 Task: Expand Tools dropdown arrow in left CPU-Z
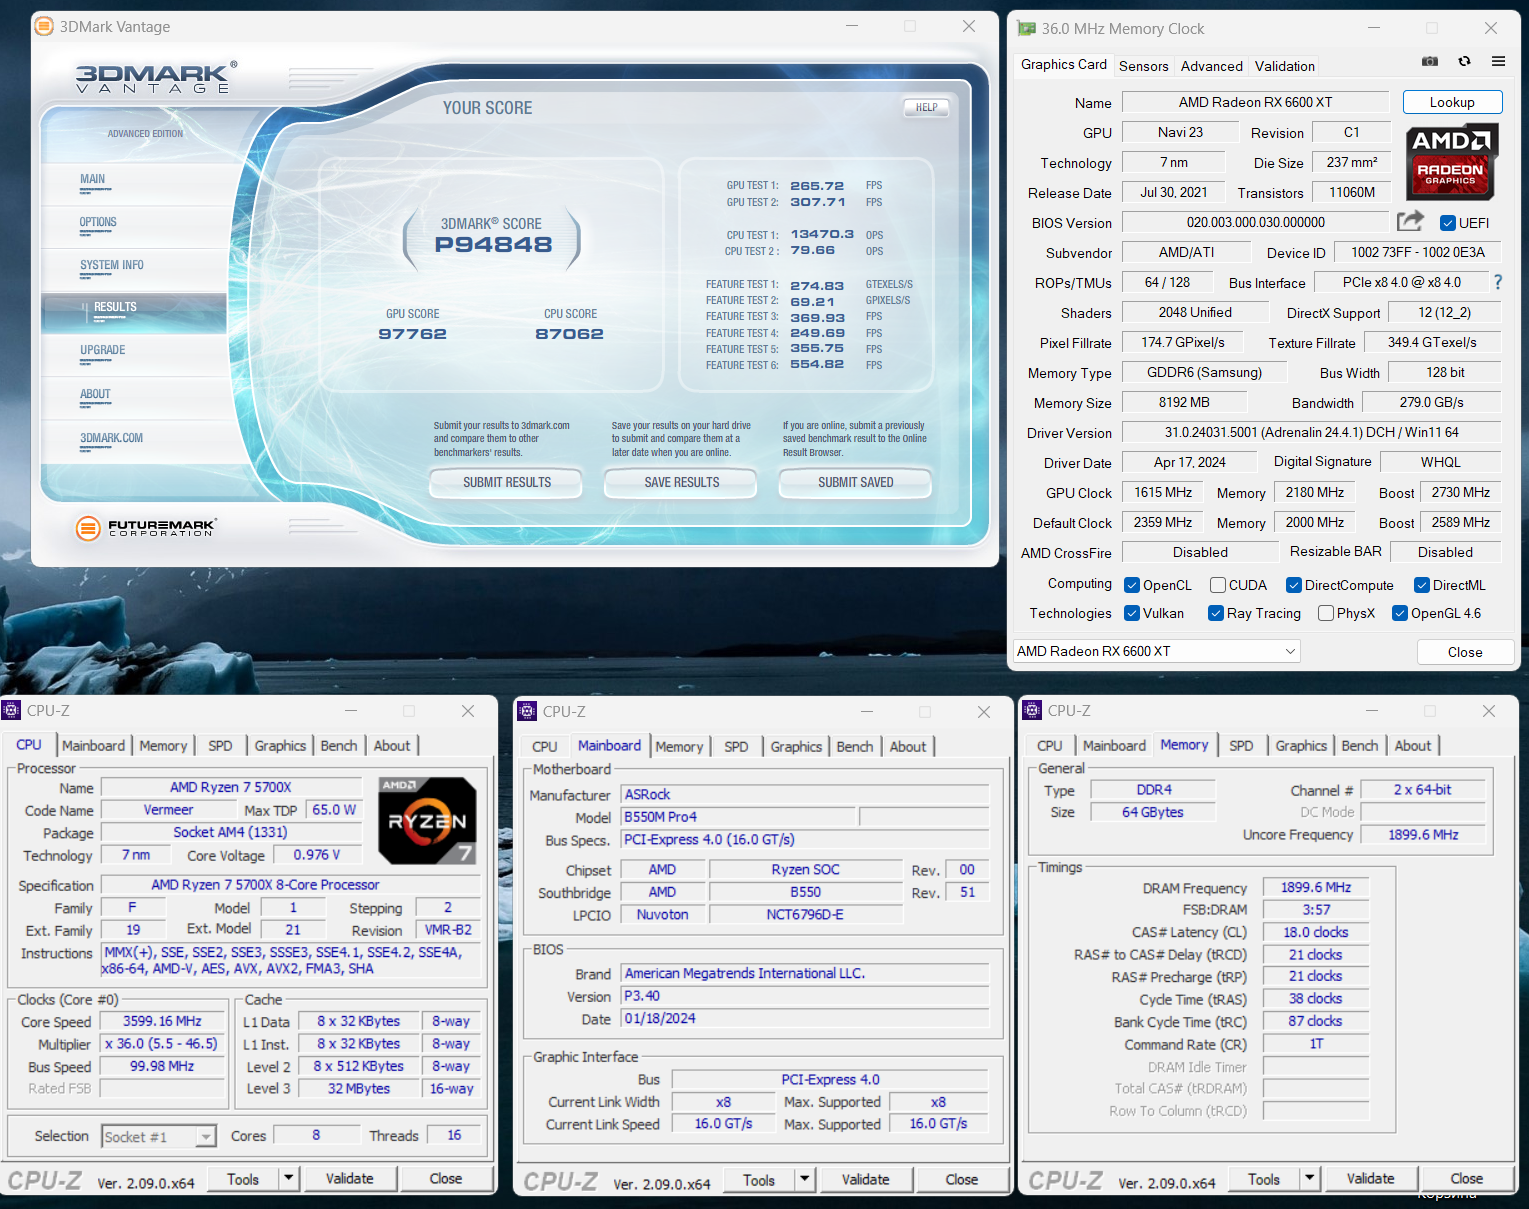pyautogui.click(x=288, y=1178)
